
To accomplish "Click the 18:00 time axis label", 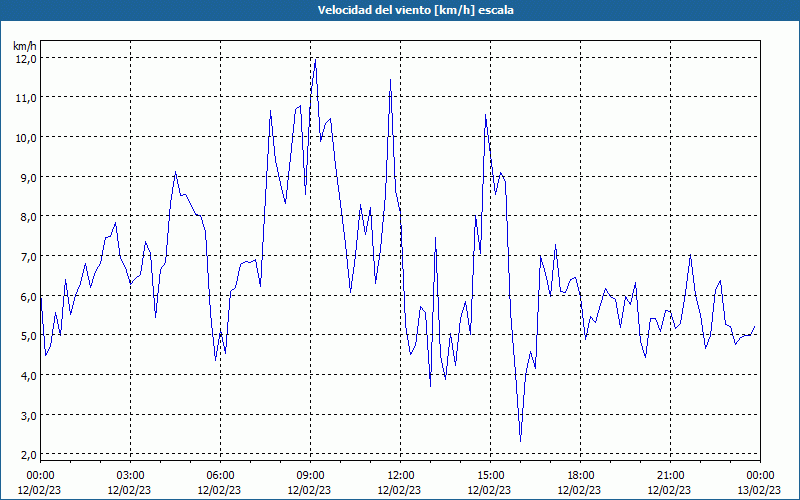I will point(581,476).
